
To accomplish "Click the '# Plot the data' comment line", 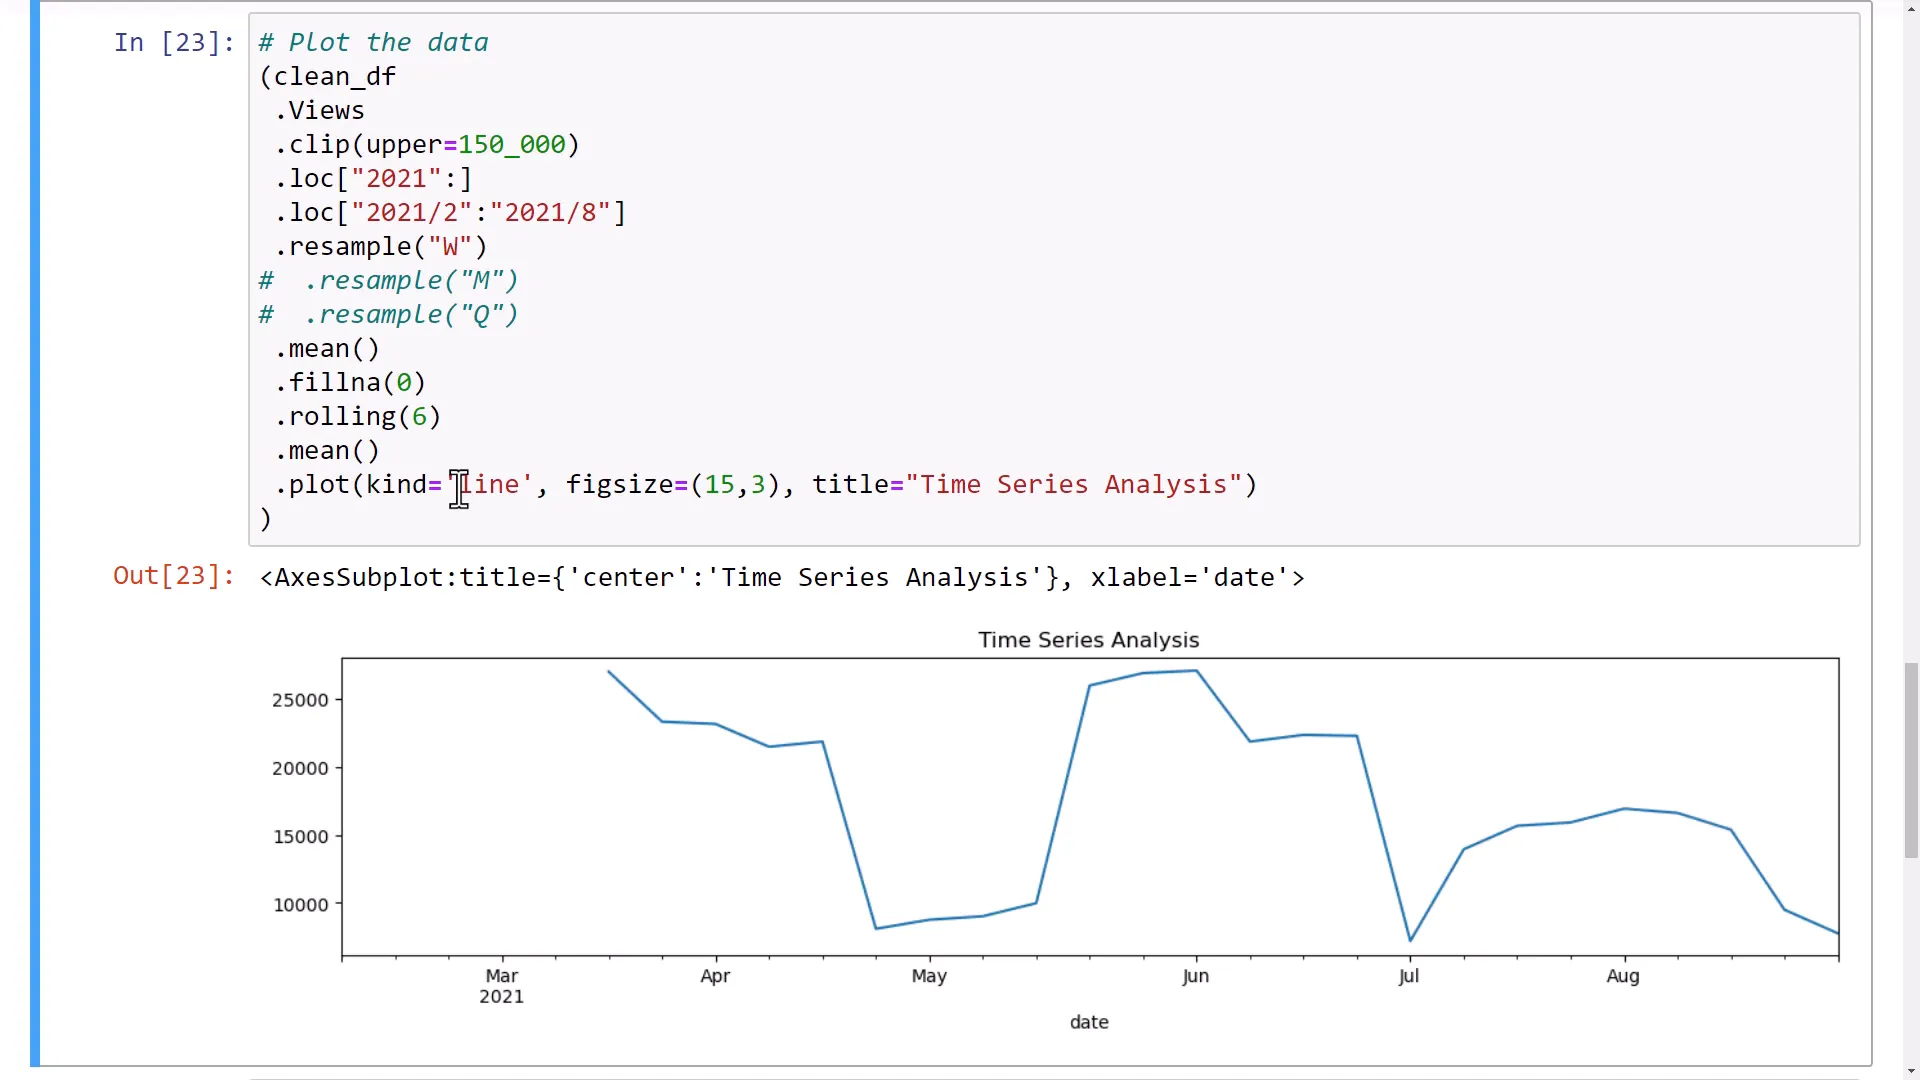I will click(x=374, y=43).
